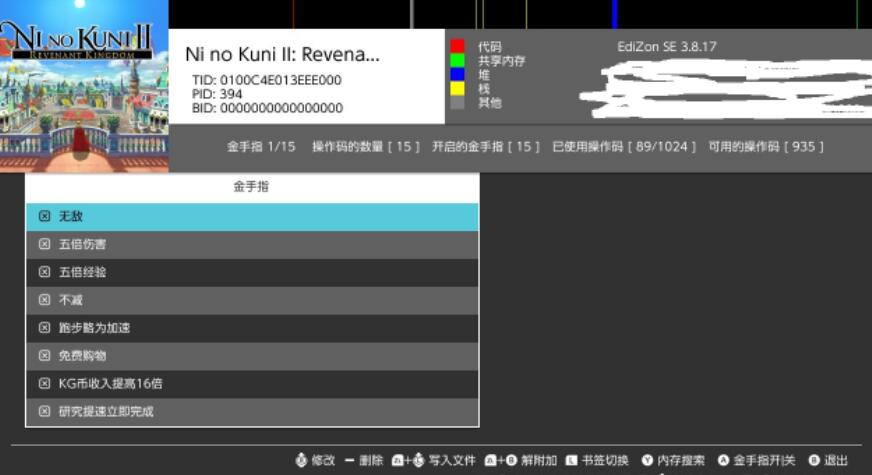Viewport: 872px width, 475px height.
Task: Click the 操作码的数量 [ 15 ] status entry
Action: click(365, 147)
